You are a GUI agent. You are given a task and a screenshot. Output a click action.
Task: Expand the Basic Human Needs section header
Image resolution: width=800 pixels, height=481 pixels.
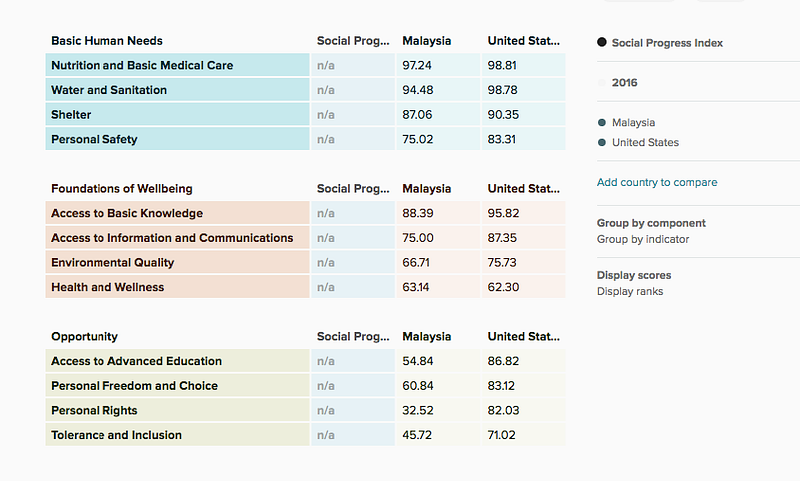[107, 41]
